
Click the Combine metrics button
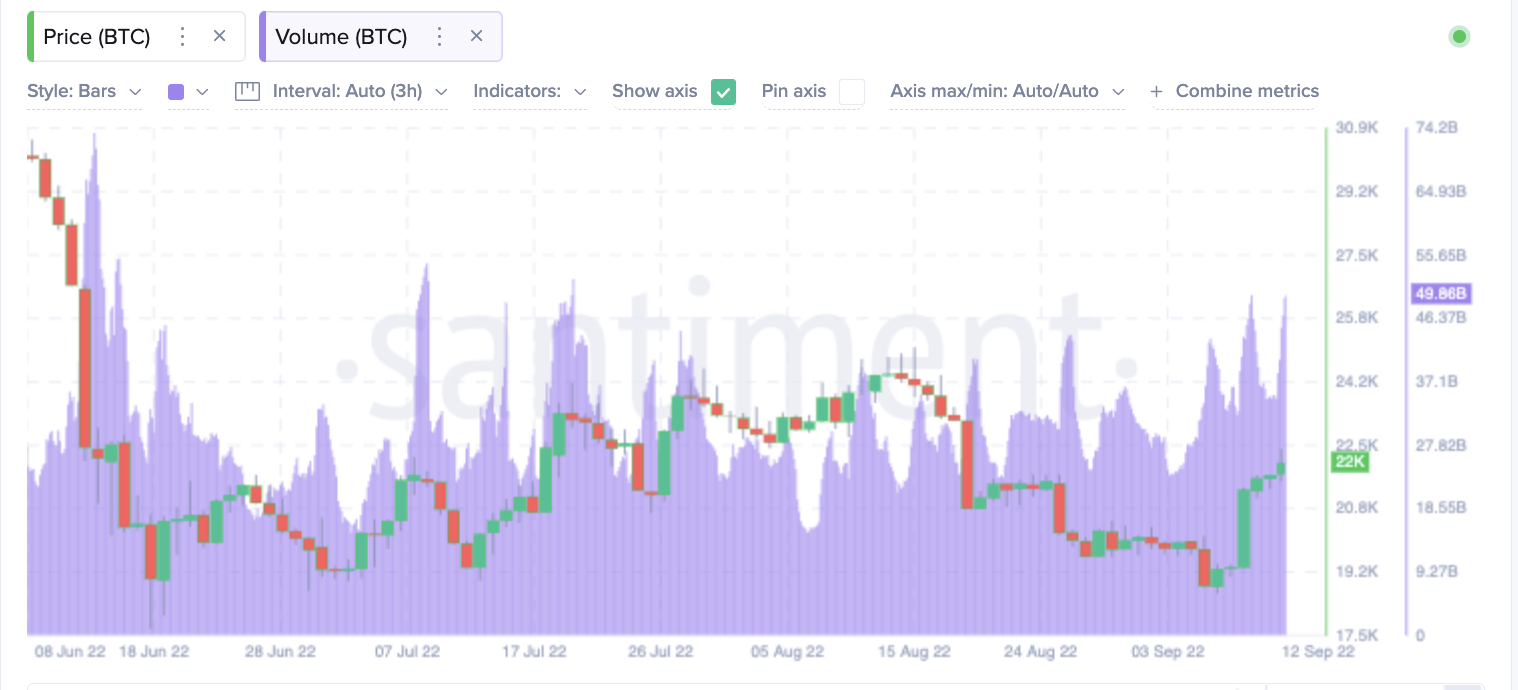1246,91
